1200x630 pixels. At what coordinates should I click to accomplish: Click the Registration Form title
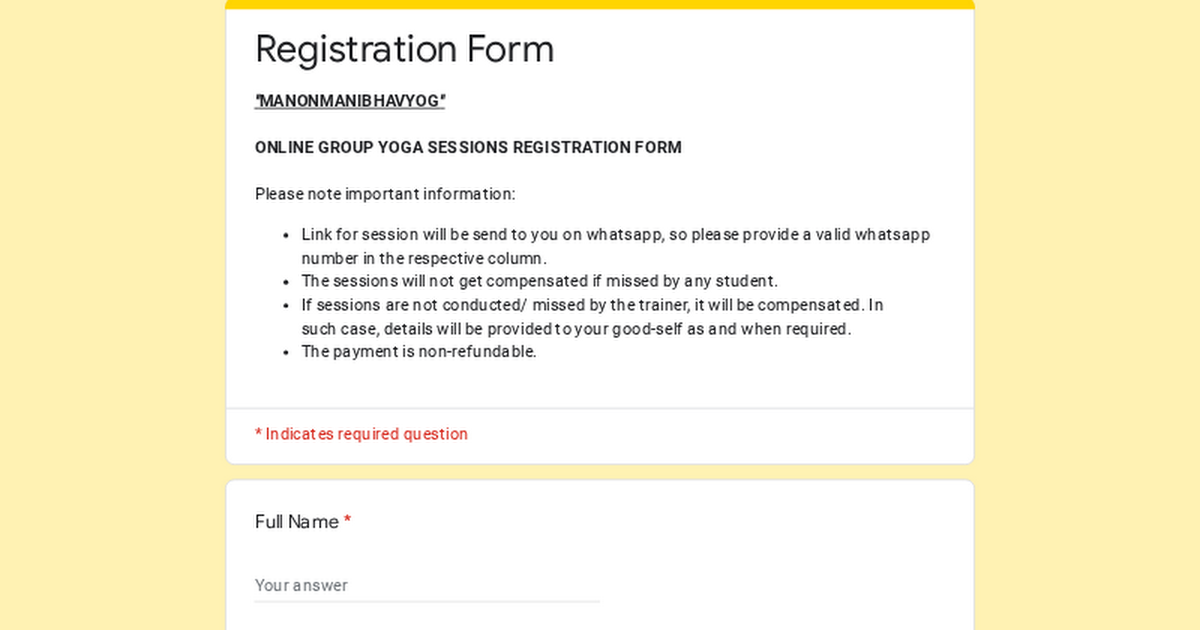pyautogui.click(x=404, y=48)
